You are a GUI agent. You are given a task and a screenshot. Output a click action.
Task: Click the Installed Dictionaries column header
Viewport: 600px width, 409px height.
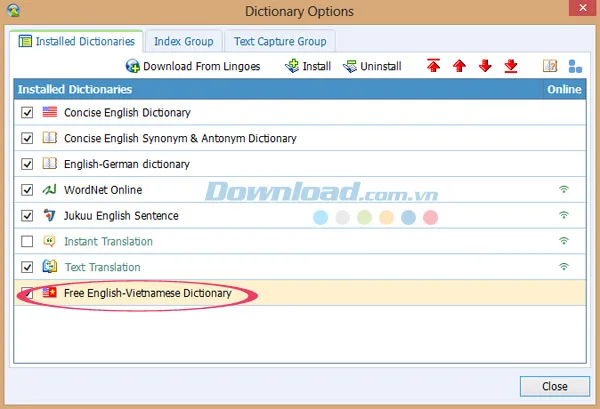pyautogui.click(x=278, y=89)
